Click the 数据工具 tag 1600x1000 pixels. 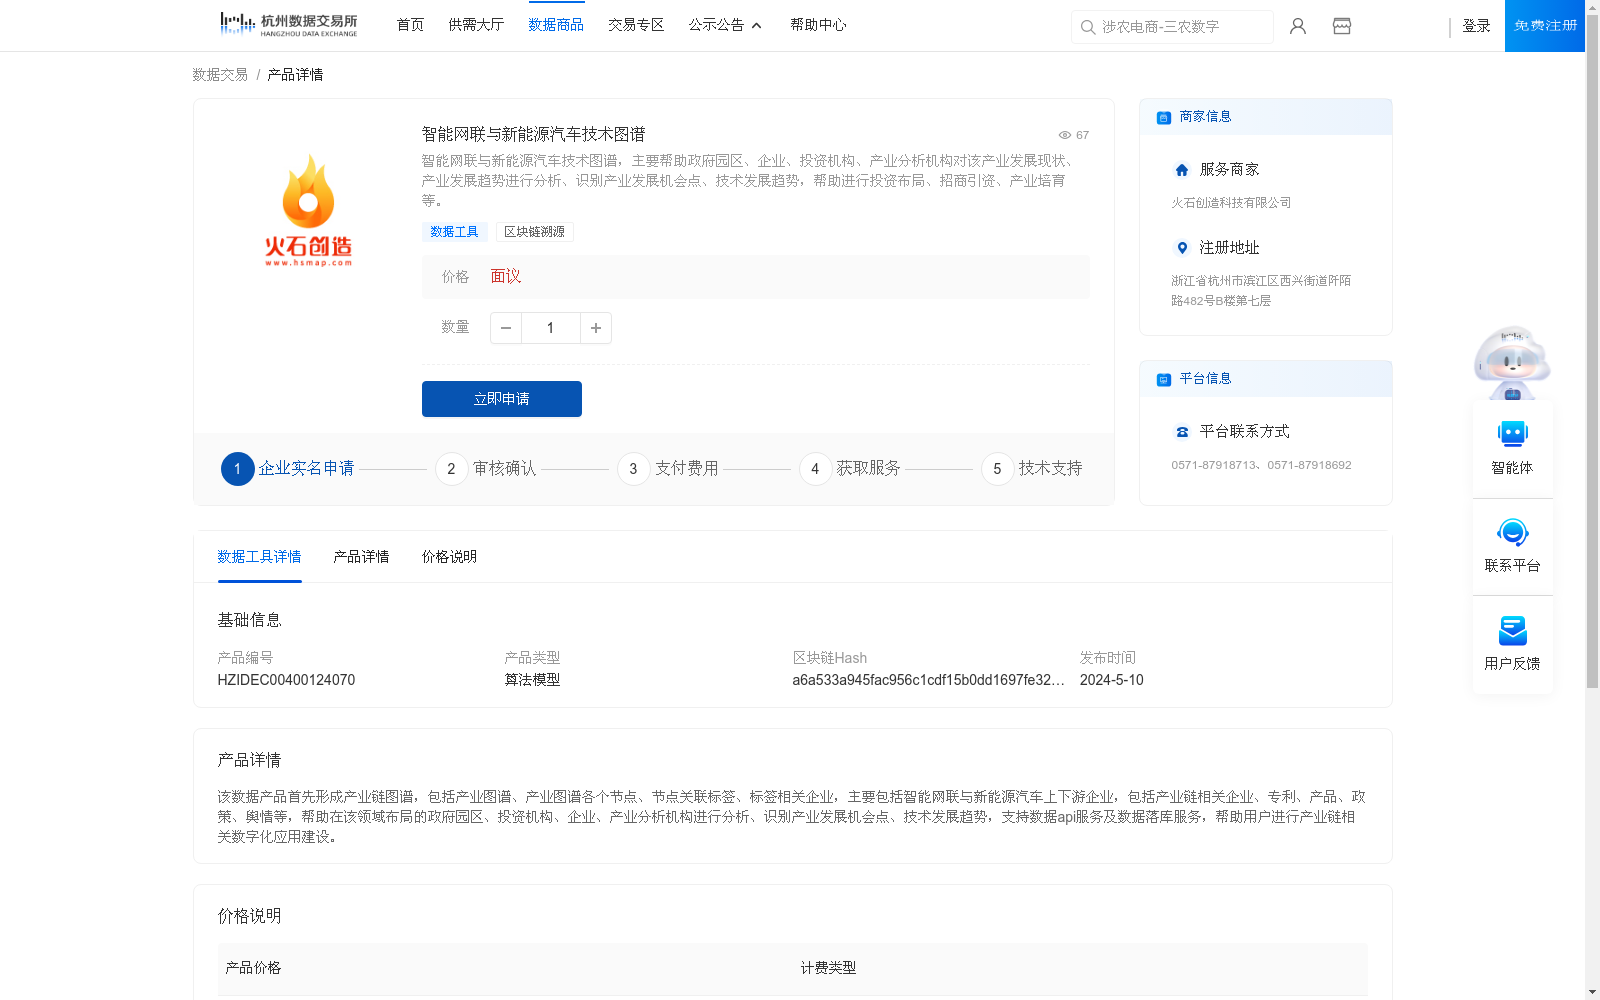point(454,232)
